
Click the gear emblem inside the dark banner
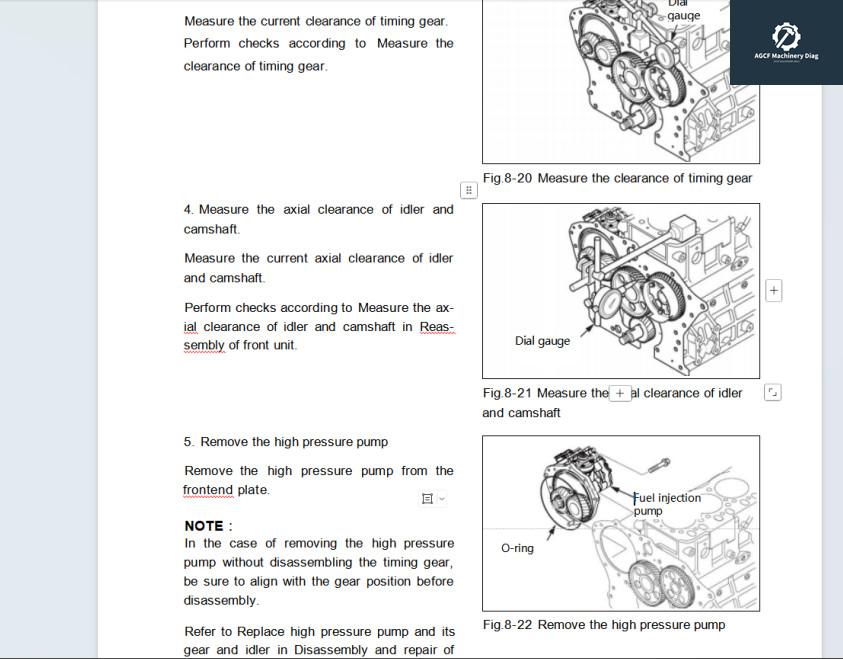(x=789, y=37)
